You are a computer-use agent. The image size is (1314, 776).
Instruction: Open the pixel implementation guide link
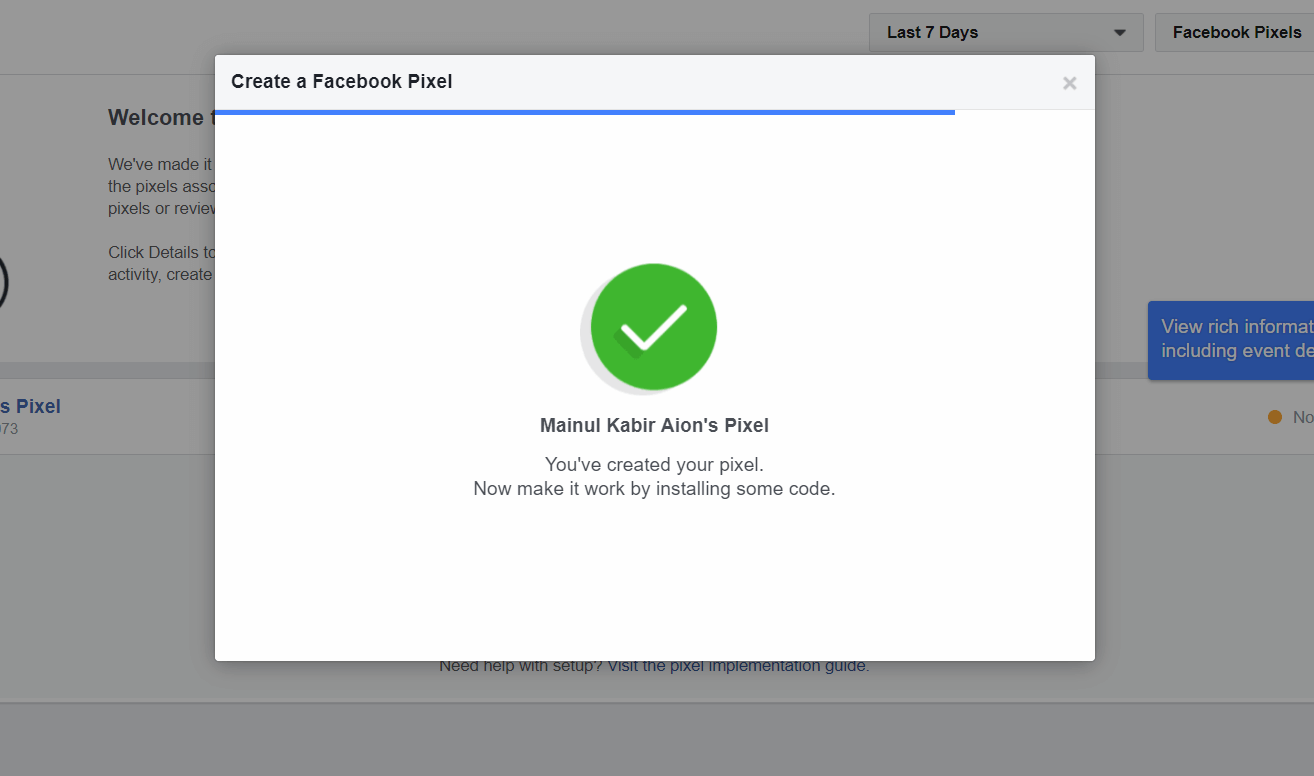click(x=738, y=666)
